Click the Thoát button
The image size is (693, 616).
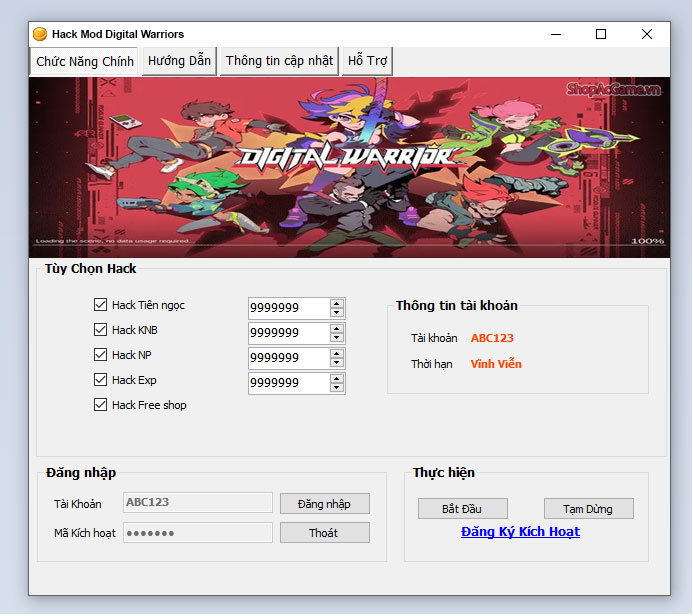(x=325, y=533)
